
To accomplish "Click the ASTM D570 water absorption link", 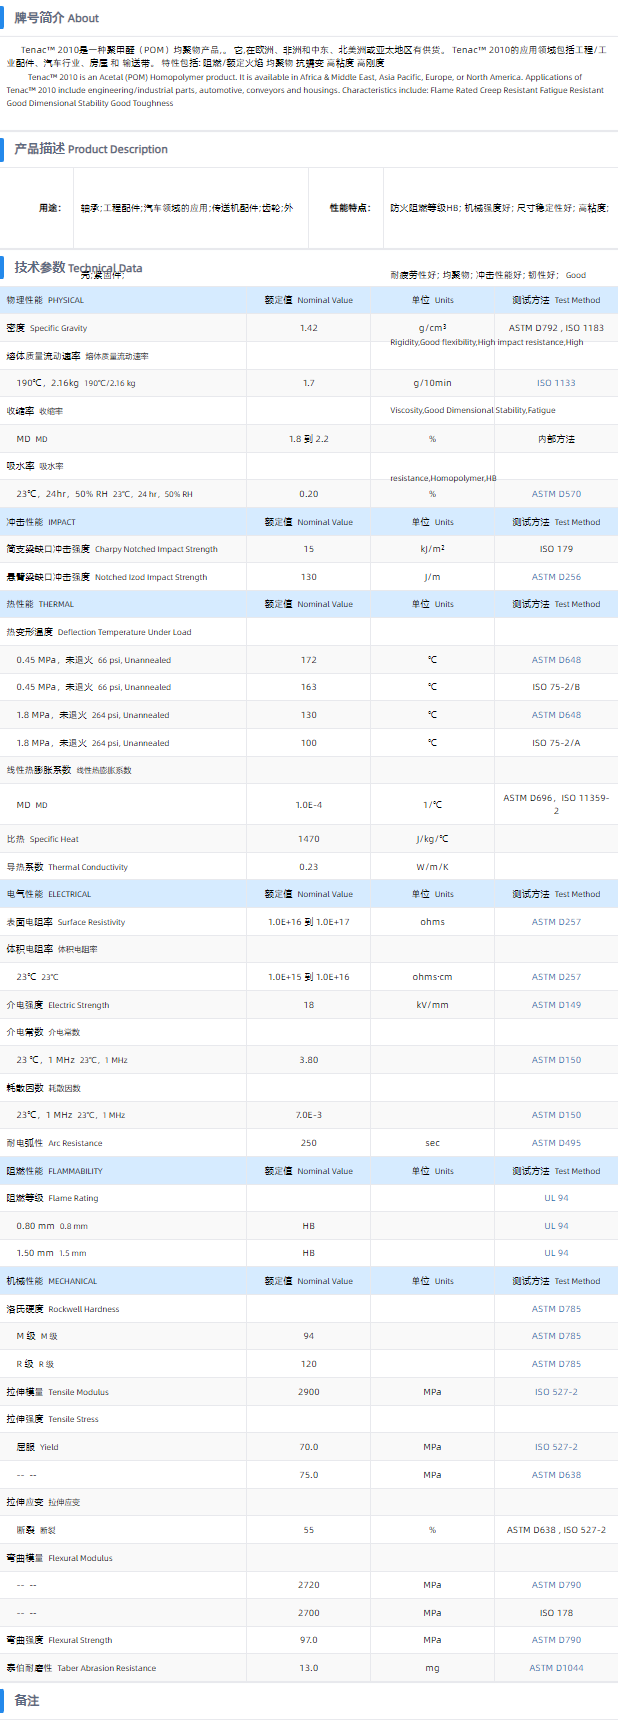I will pyautogui.click(x=556, y=494).
